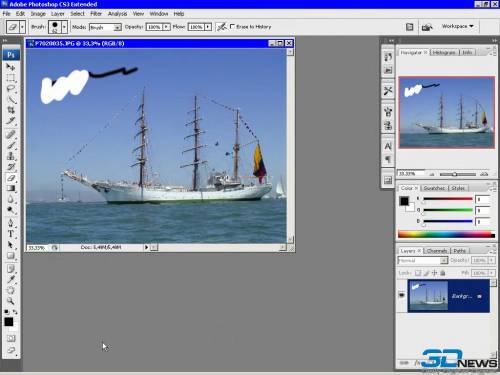Viewport: 500px width, 375px height.
Task: Open the document status info arrow
Action: click(x=146, y=247)
